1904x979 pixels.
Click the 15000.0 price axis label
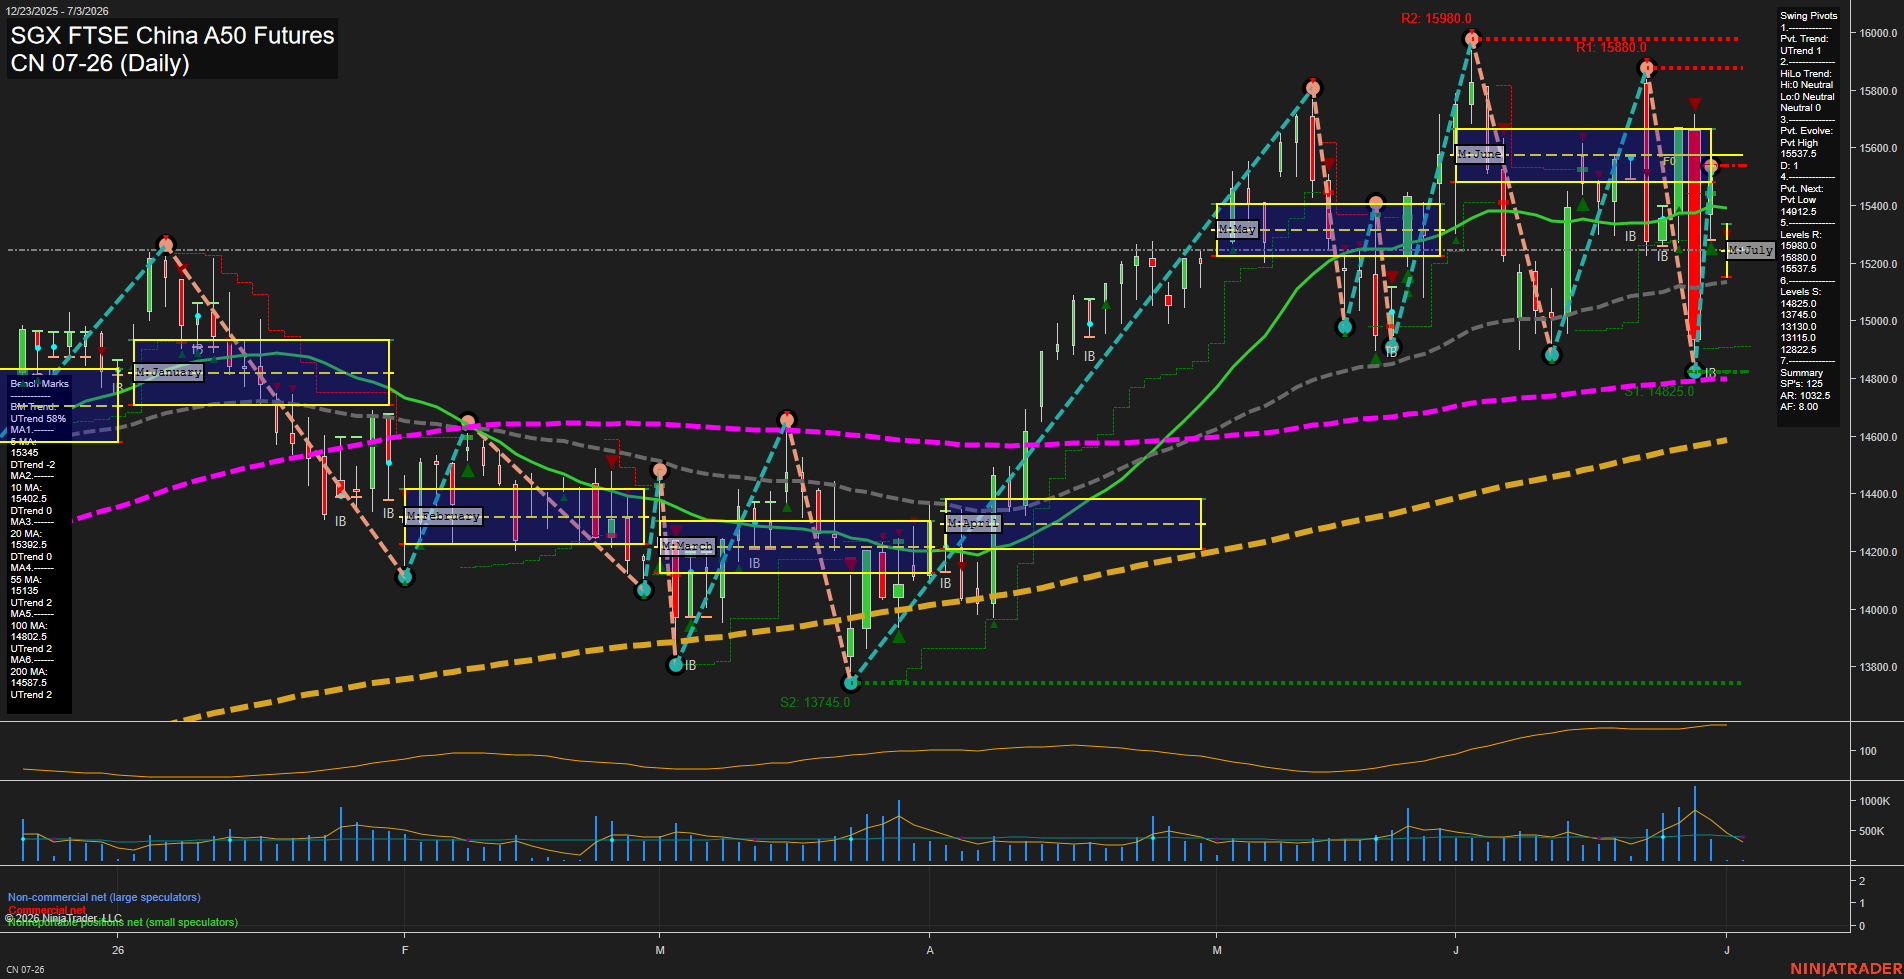[1879, 322]
